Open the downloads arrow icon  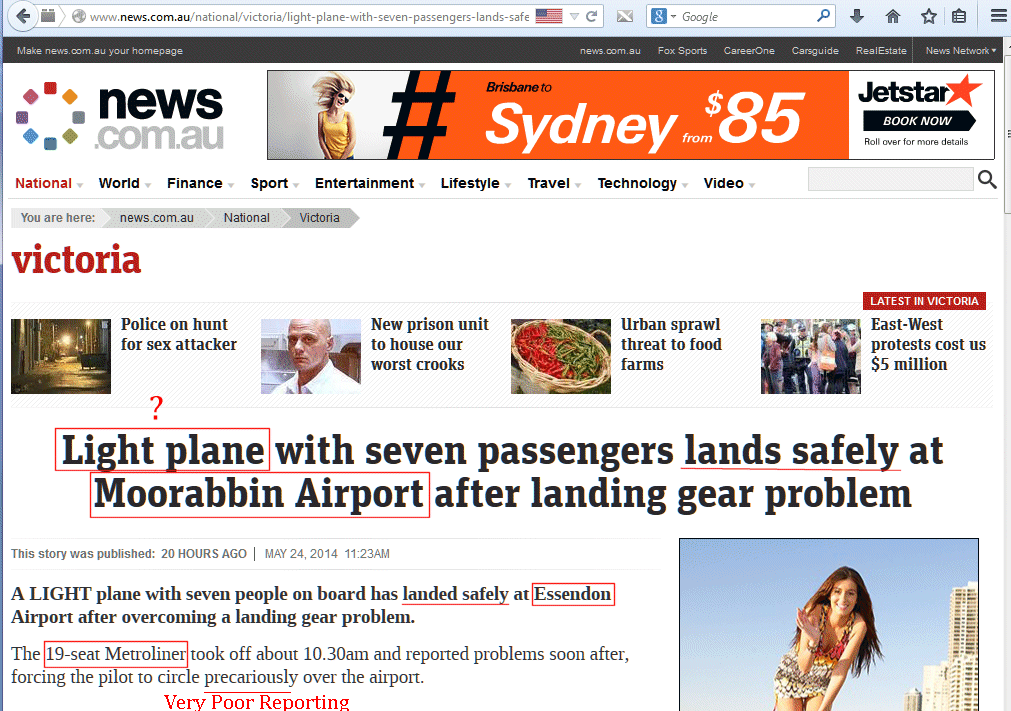856,17
